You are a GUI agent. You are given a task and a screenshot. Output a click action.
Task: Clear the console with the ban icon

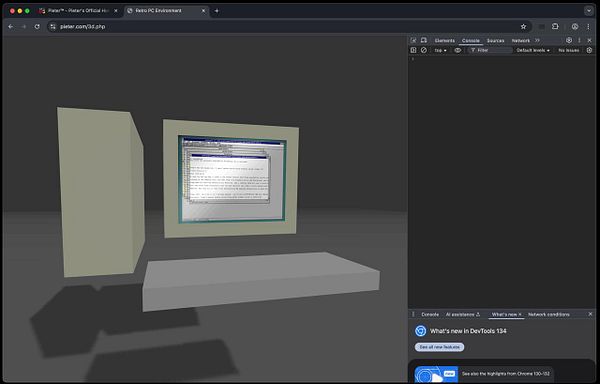(x=424, y=50)
